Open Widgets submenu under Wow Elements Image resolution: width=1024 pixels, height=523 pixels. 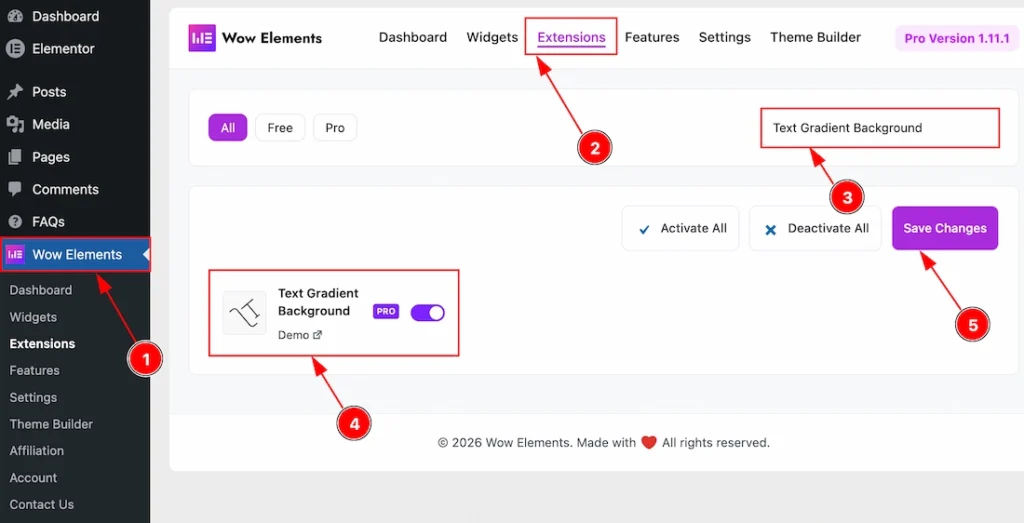coord(33,317)
